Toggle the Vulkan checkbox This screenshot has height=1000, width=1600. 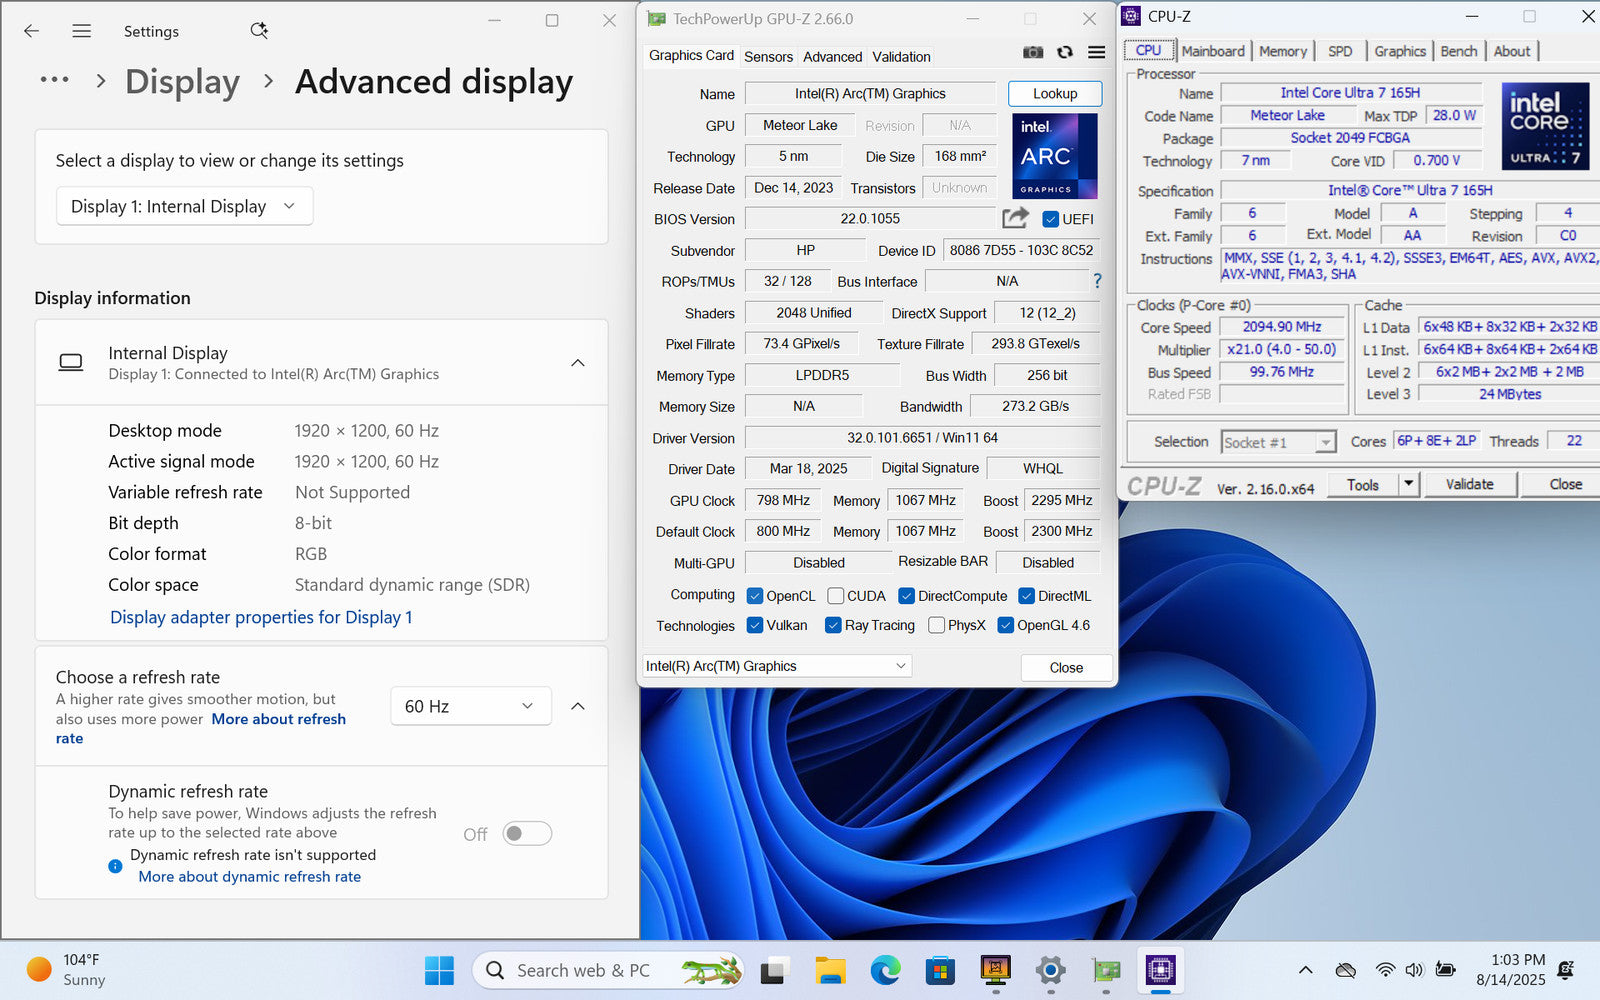tap(755, 625)
